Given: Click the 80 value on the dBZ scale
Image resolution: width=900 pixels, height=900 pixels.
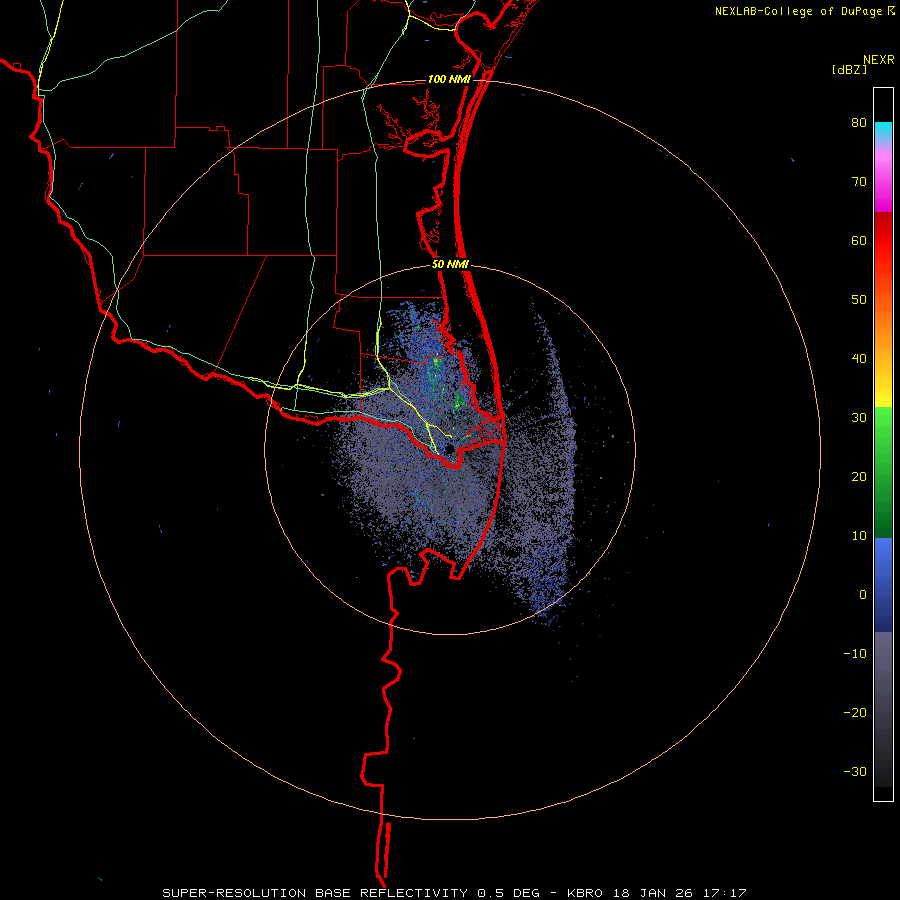Looking at the screenshot, I should 859,123.
